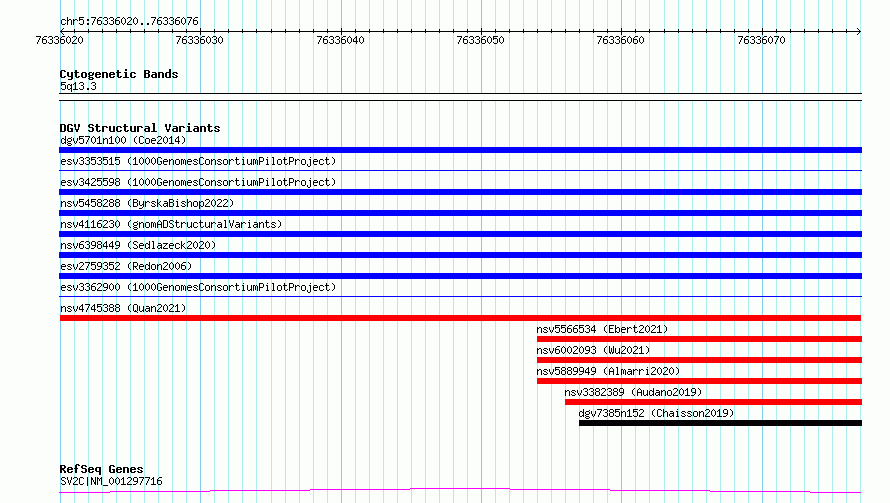Click the red bar under nsv4745388
This screenshot has height=503, width=890.
pos(460,318)
